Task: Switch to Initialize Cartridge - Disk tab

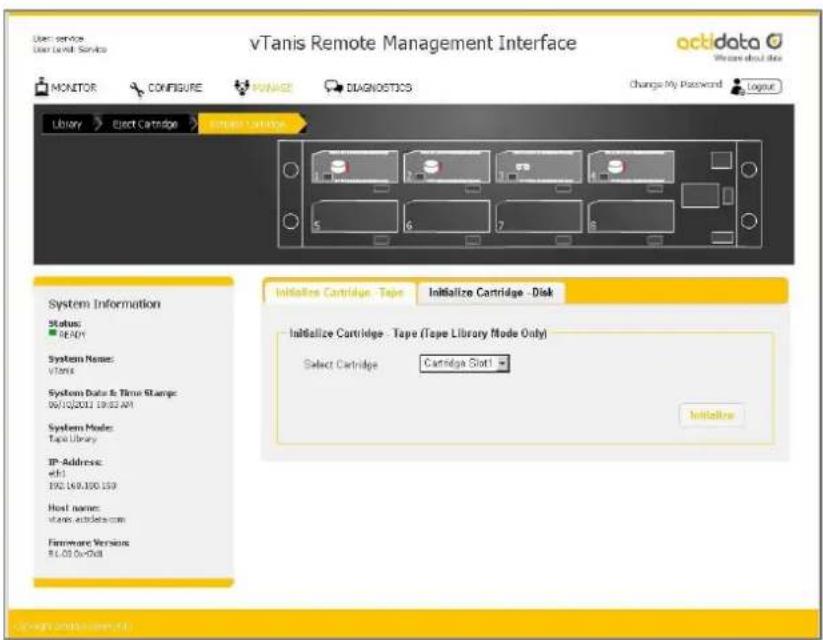Action: pyautogui.click(x=491, y=292)
